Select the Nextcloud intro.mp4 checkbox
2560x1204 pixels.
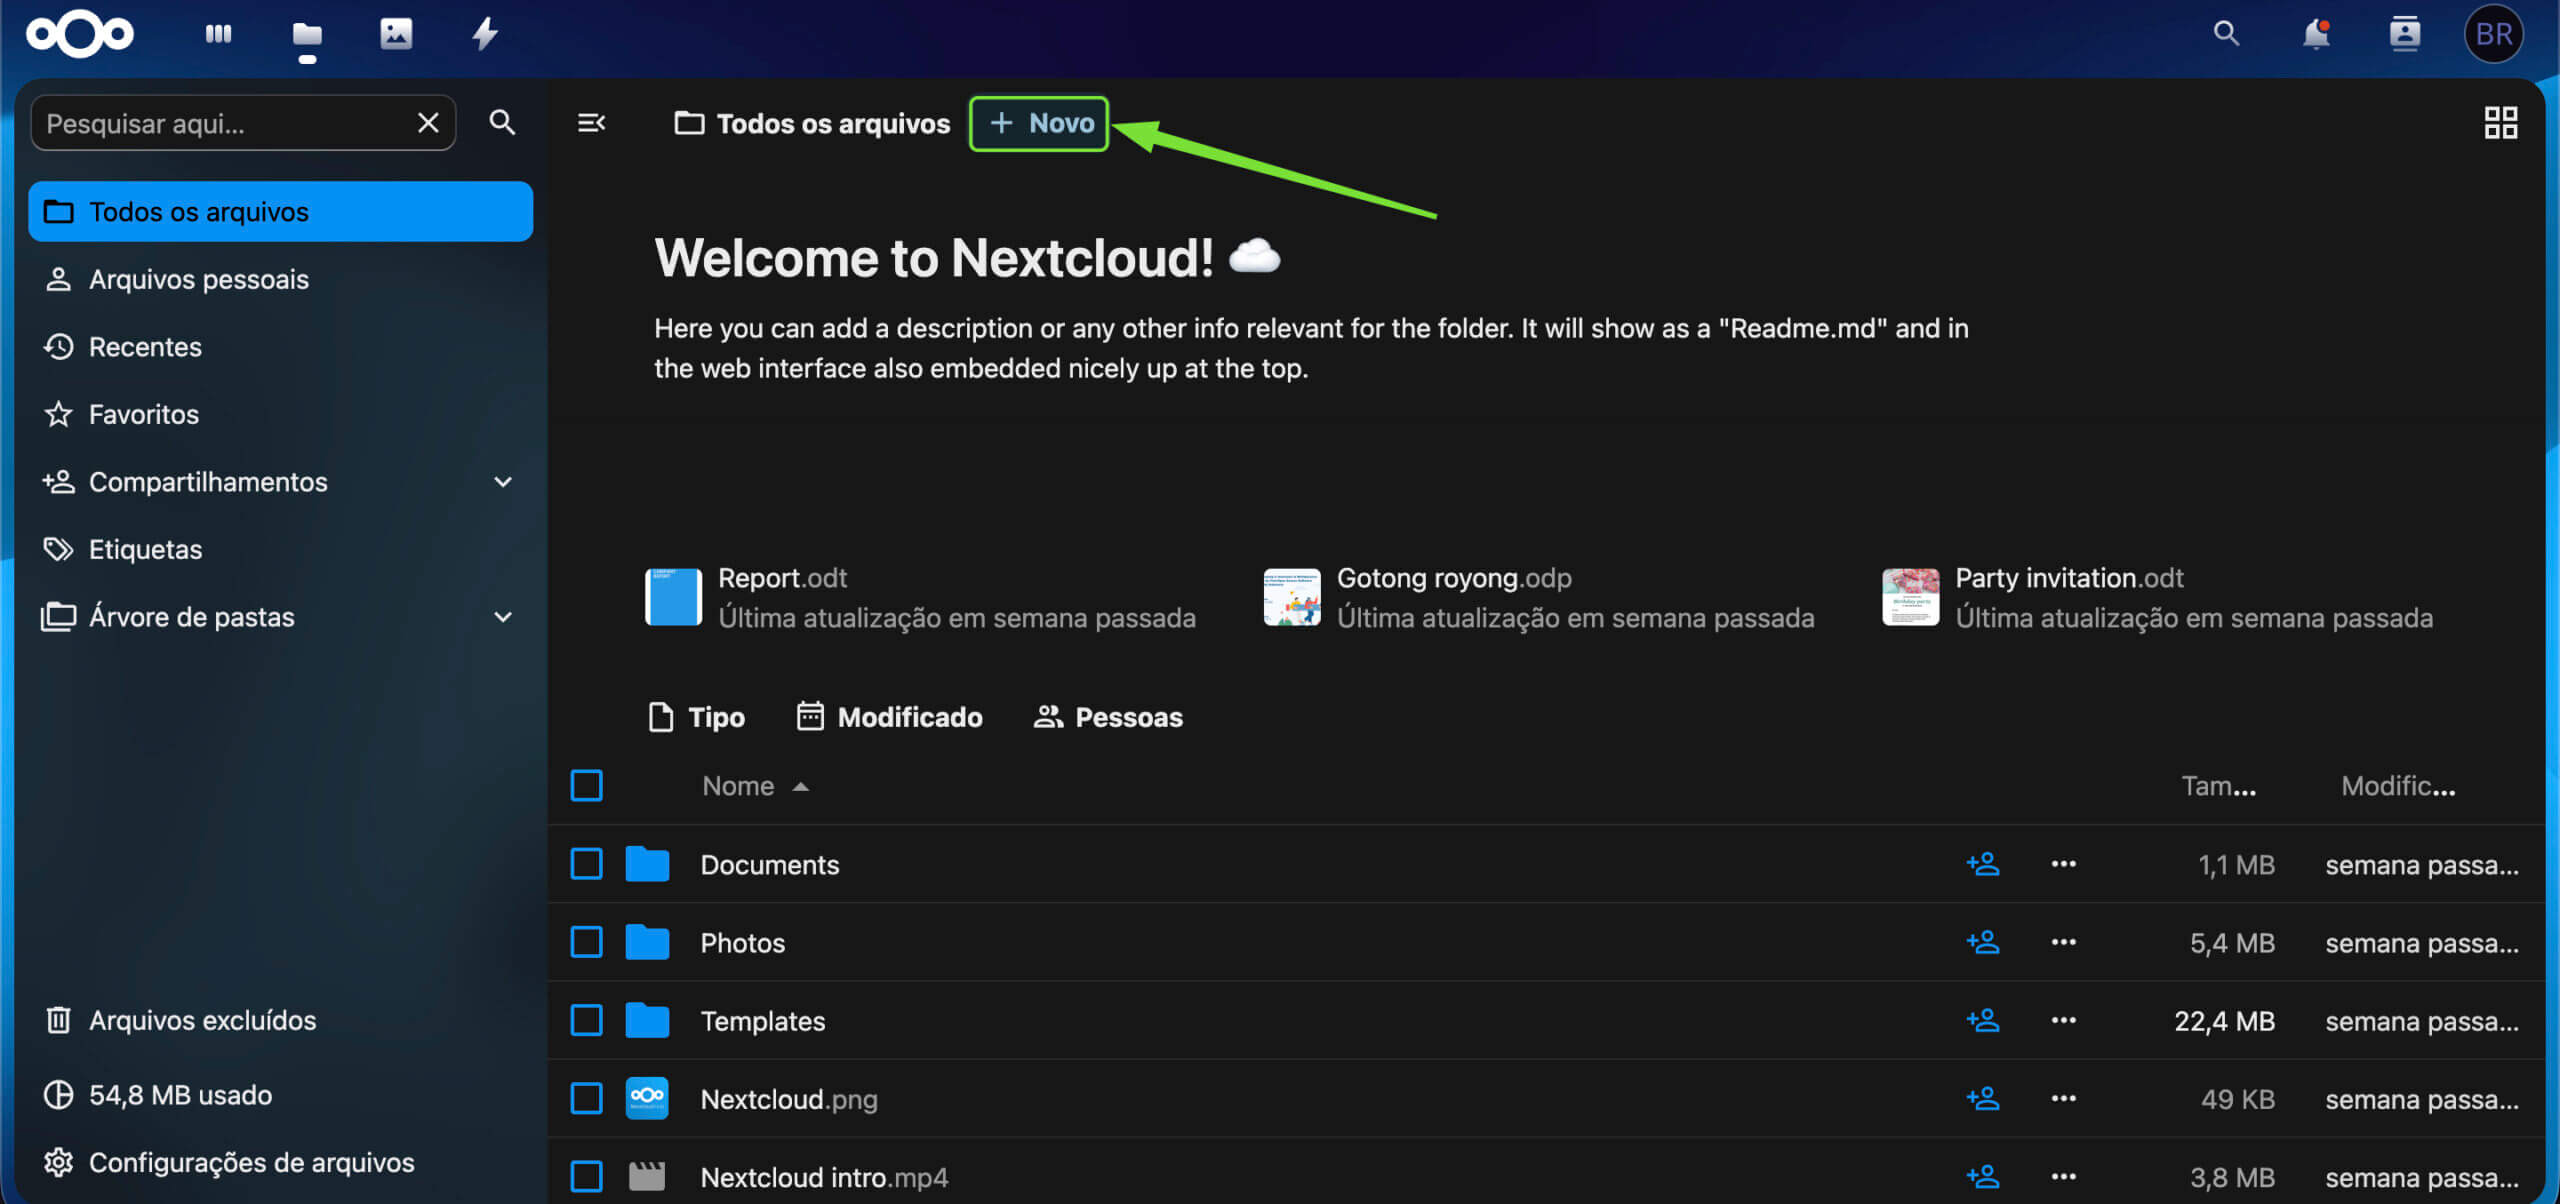click(x=586, y=1176)
